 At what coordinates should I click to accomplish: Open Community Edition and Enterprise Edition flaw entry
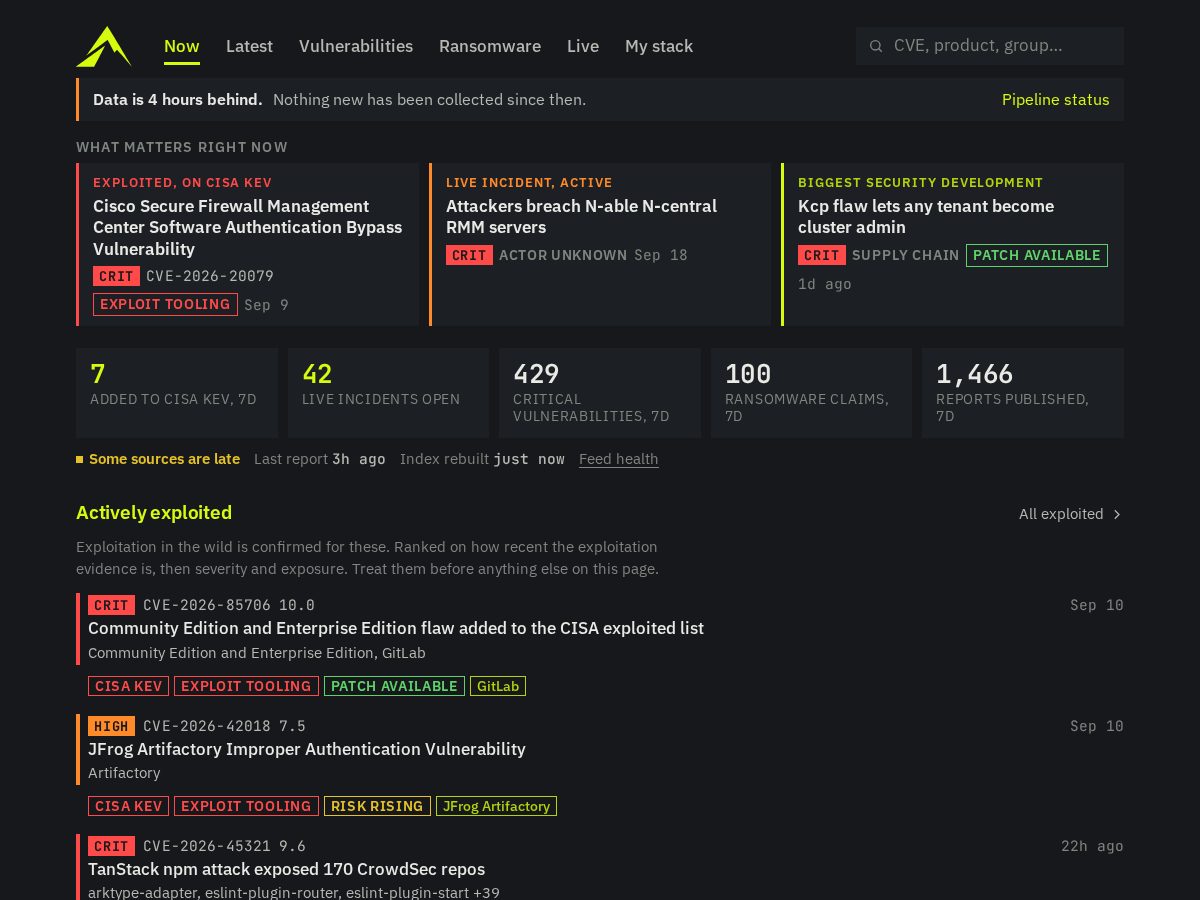point(396,628)
